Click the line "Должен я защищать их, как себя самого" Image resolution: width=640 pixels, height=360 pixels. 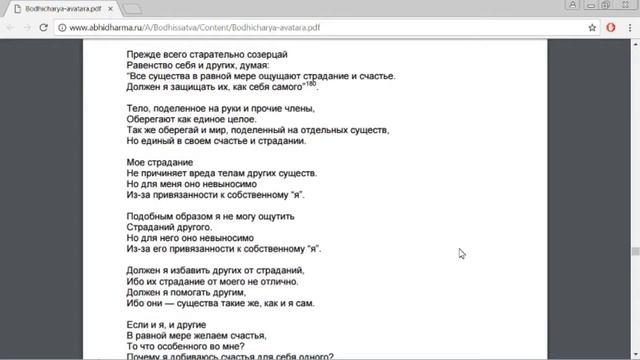tap(216, 87)
